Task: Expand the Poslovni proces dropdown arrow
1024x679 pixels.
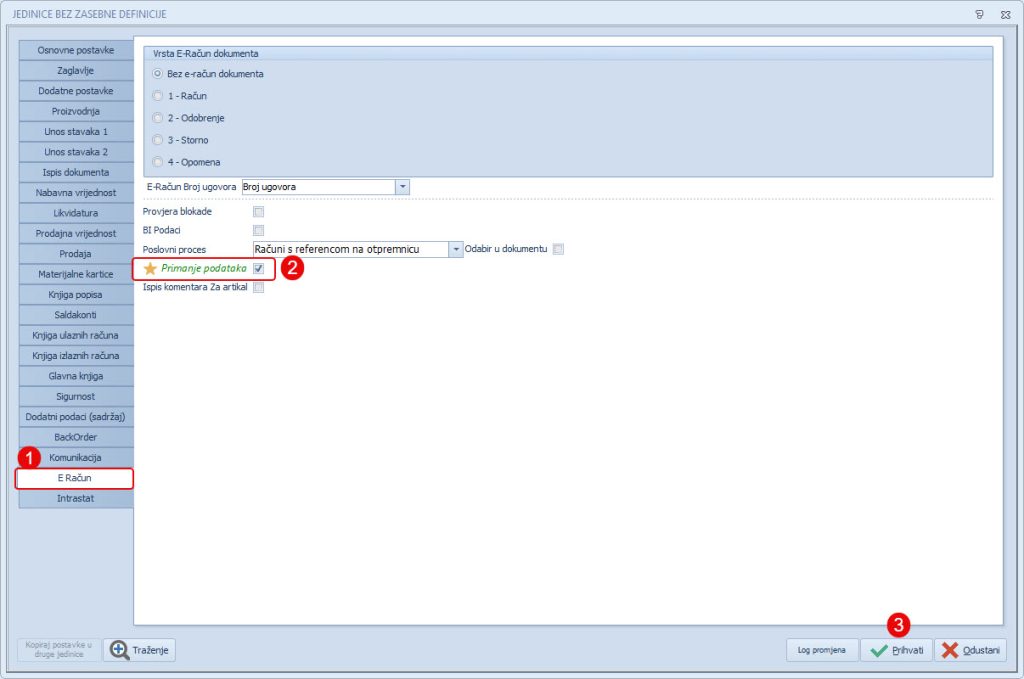Action: [456, 249]
